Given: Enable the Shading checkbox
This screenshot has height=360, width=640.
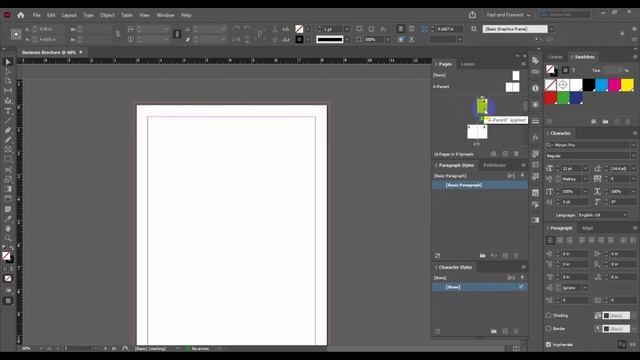Looking at the screenshot, I should pos(549,316).
